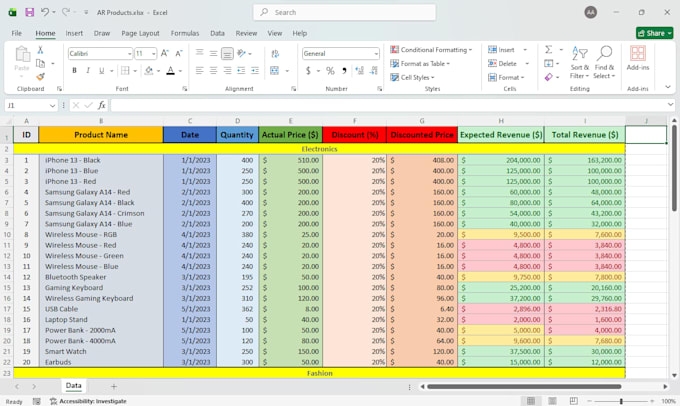Switch to the Page Layout tab

(140, 33)
